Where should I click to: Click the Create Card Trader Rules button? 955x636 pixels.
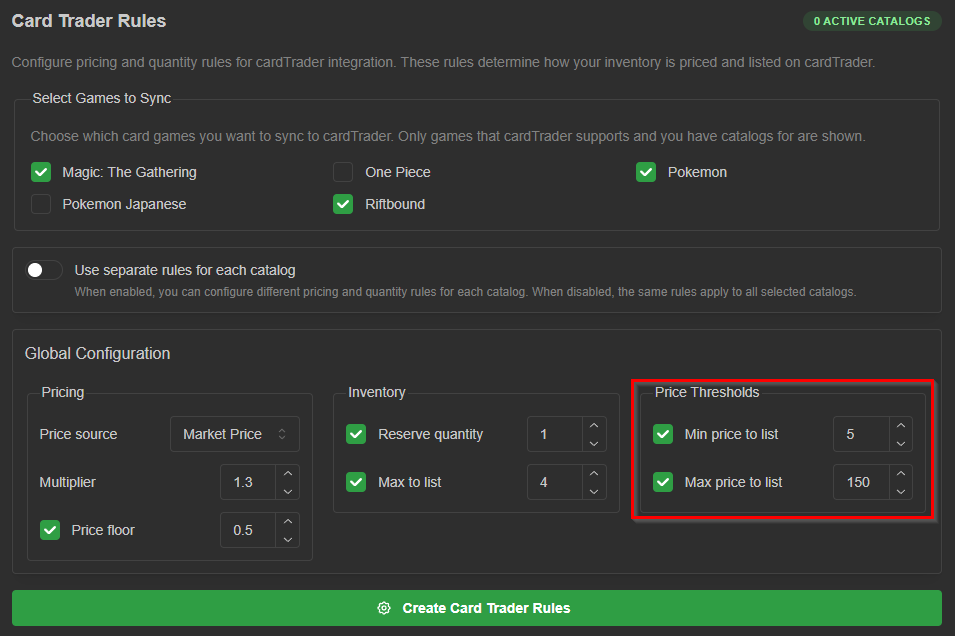477,608
